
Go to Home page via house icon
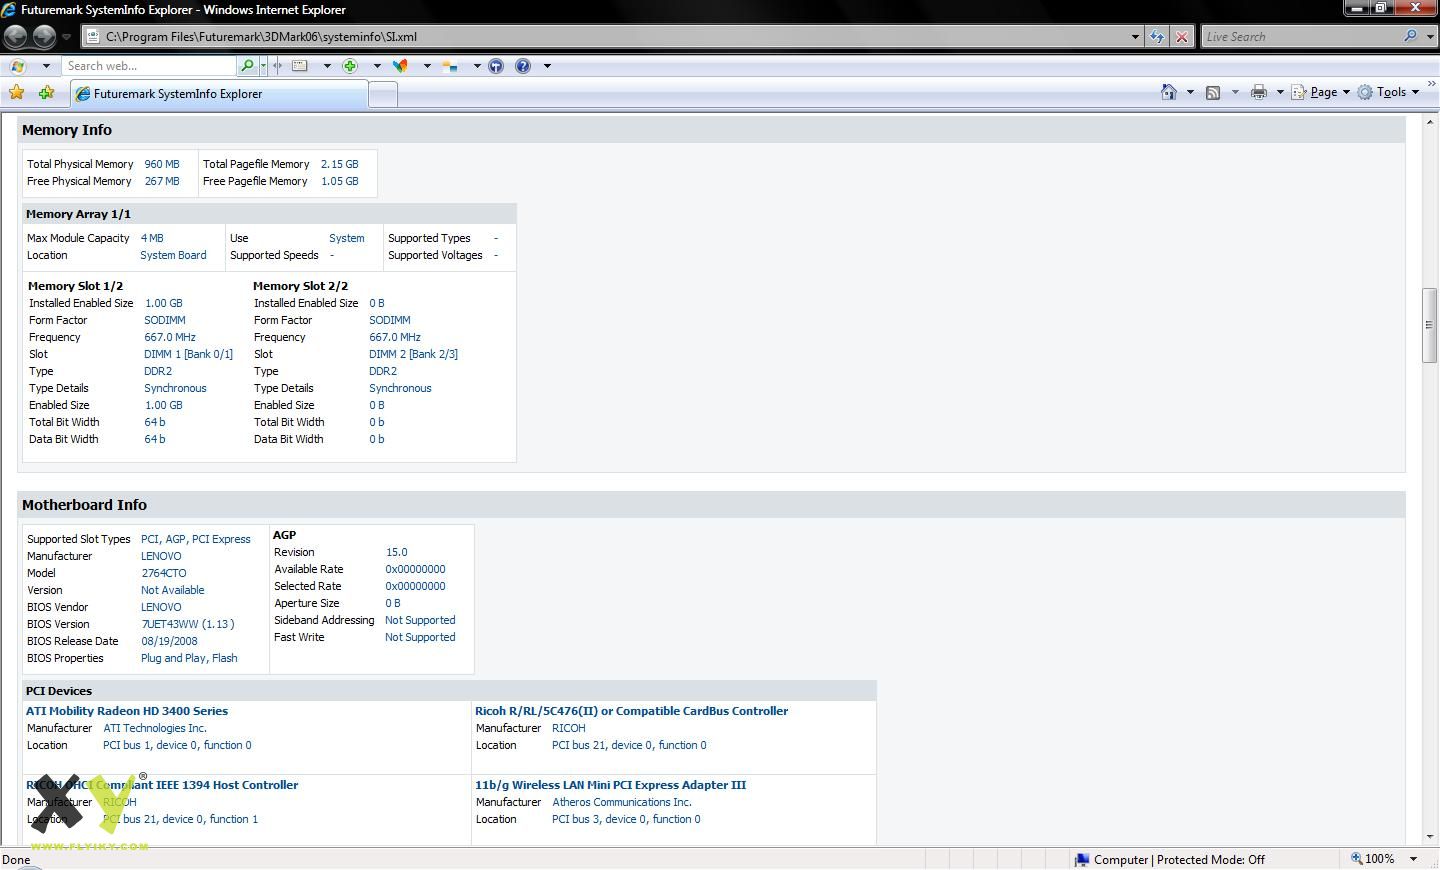(1168, 92)
